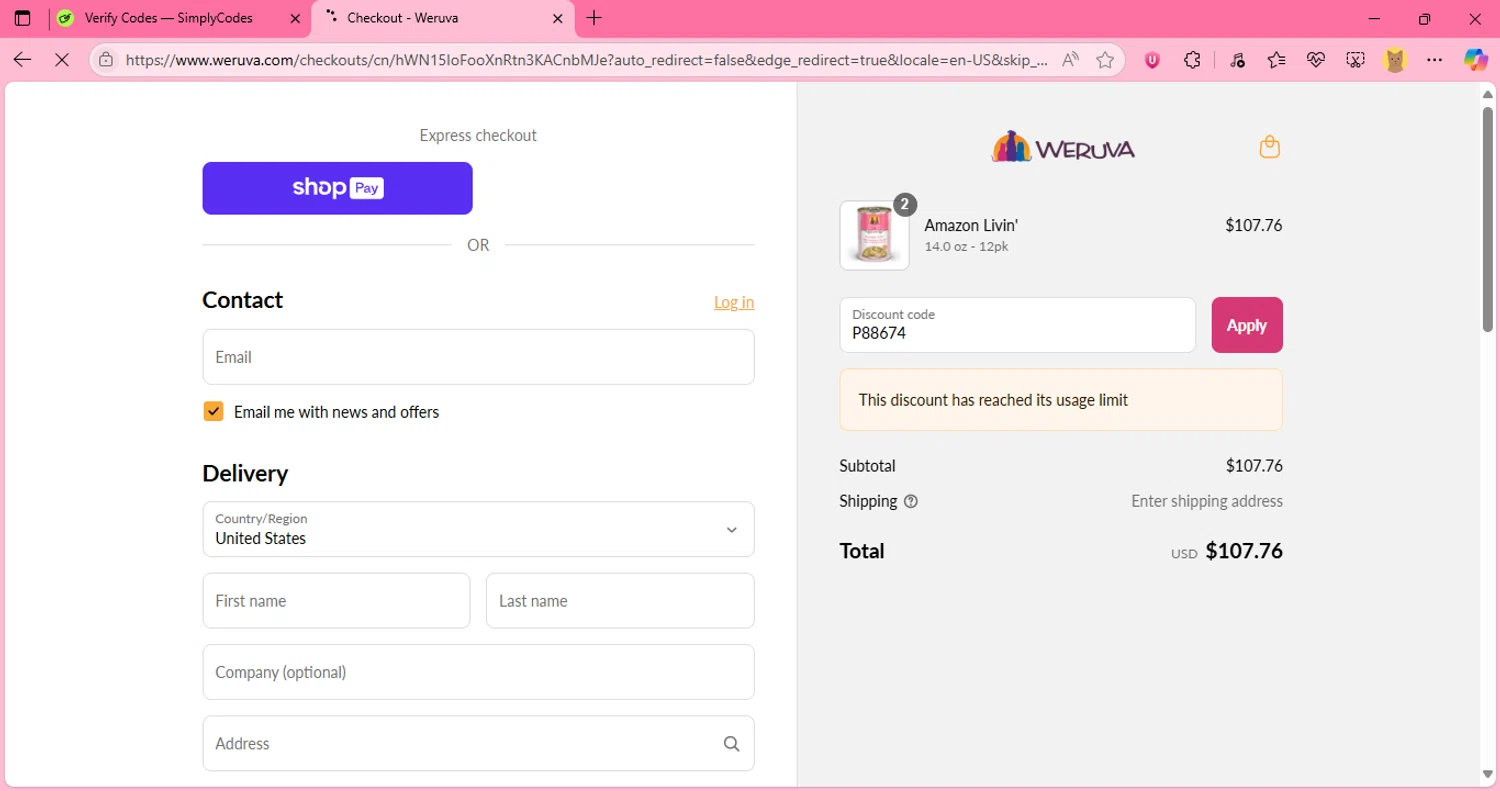Click the Amazon Livin' product name
Screen dimensions: 1500x791
pyautogui.click(x=971, y=226)
